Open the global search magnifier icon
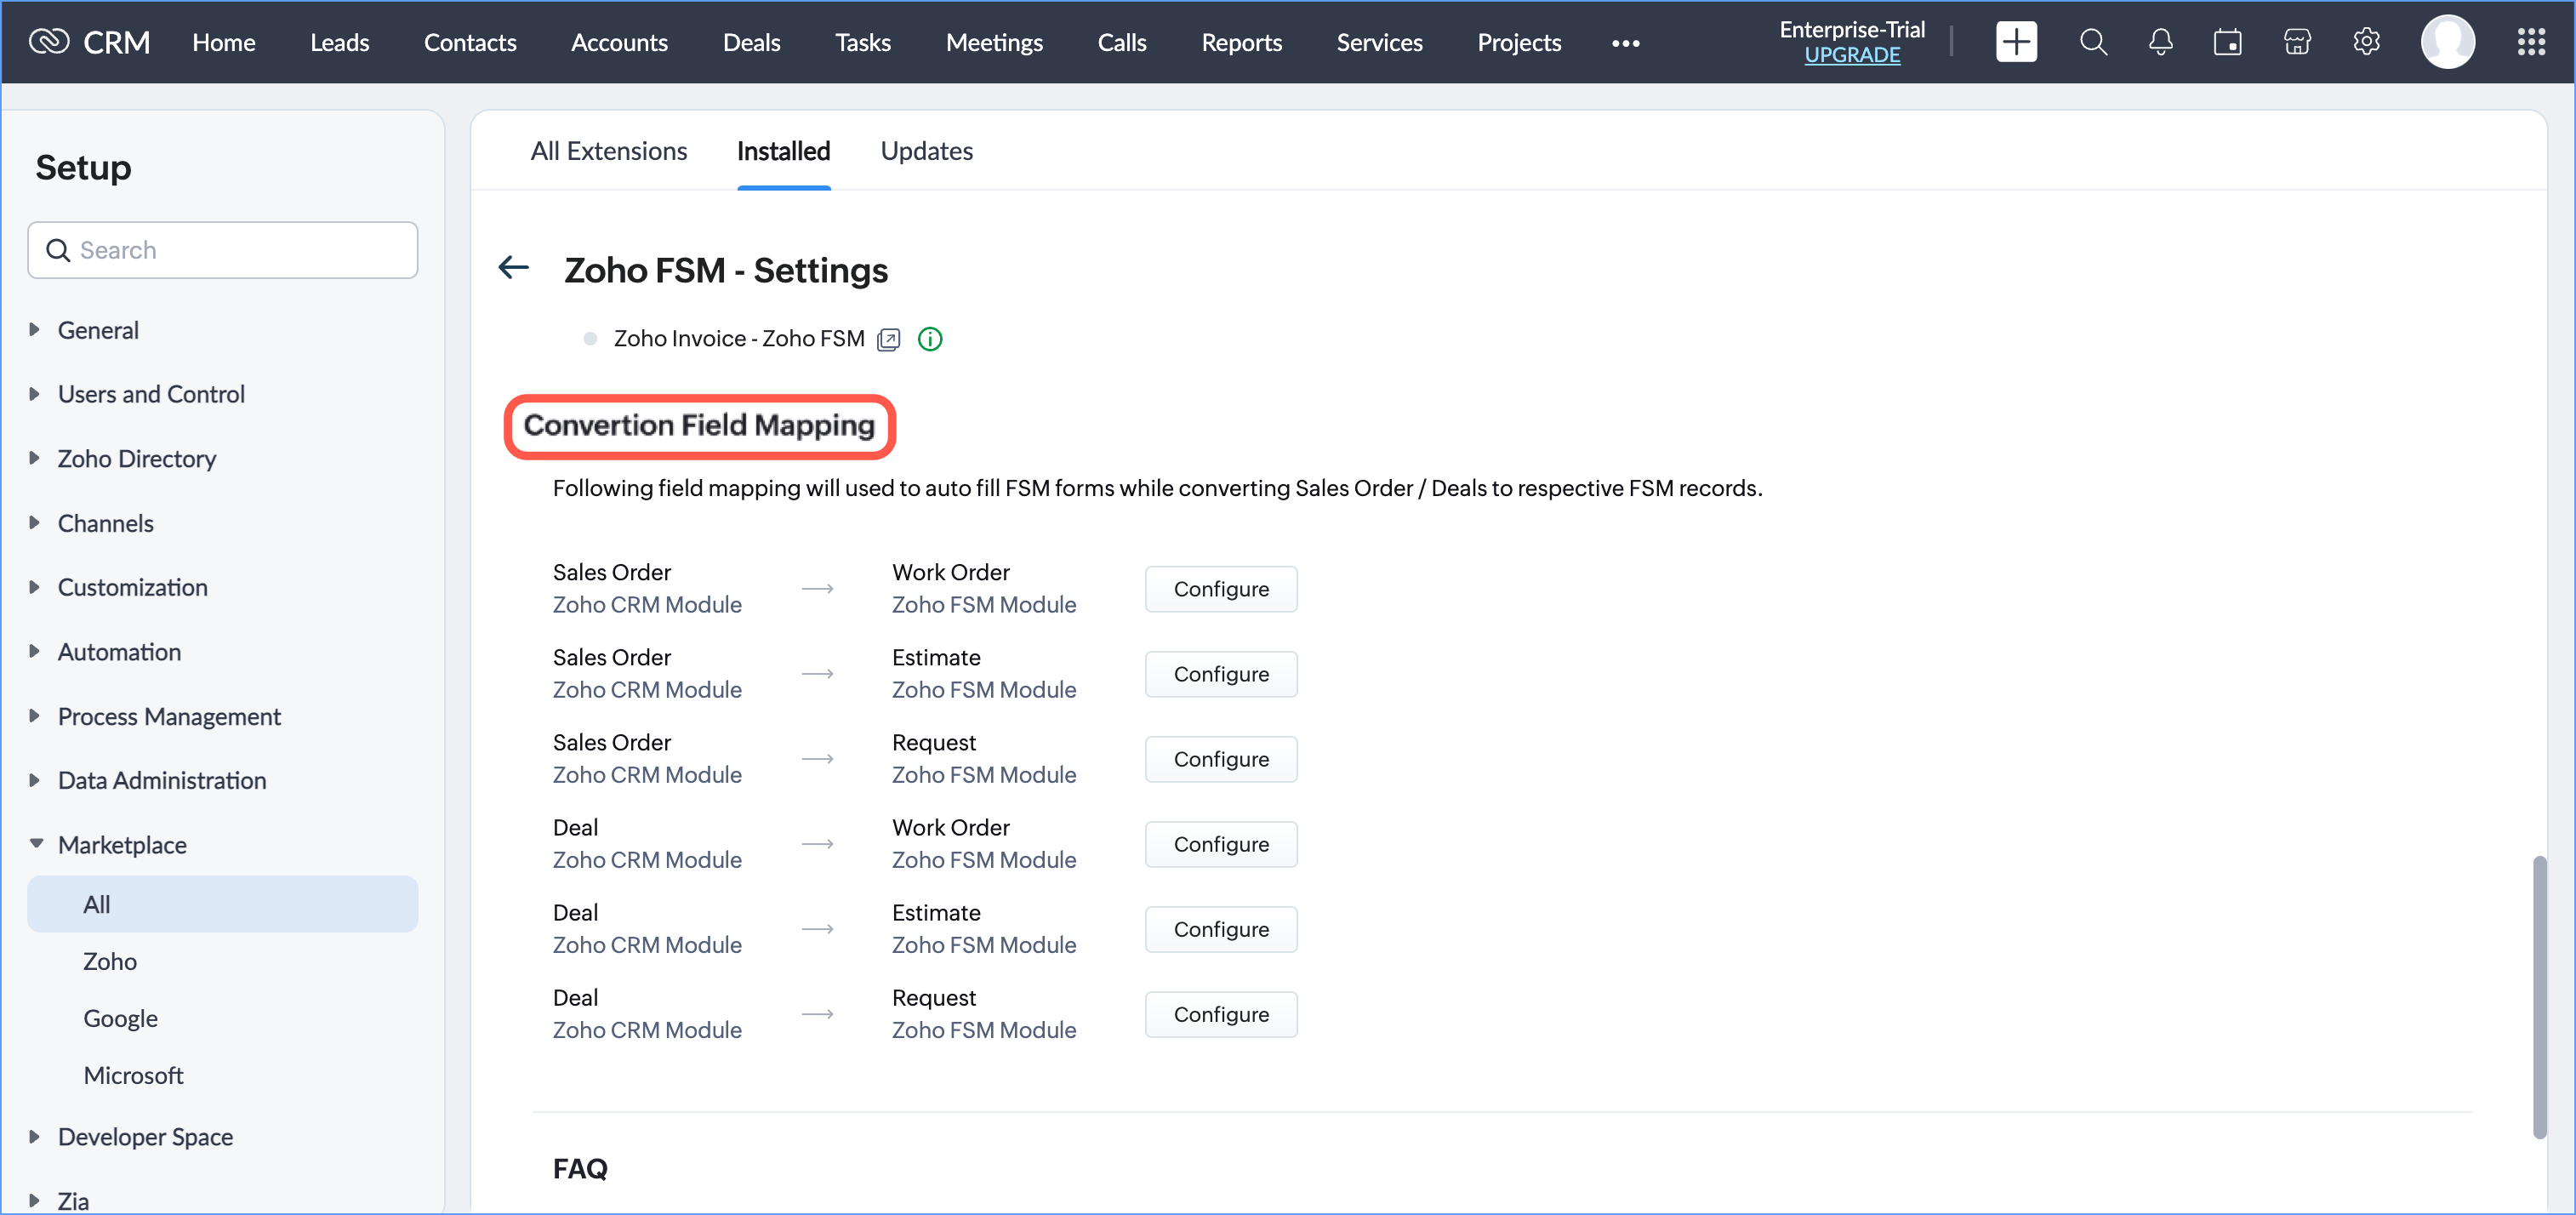Viewport: 2576px width, 1215px height. 2093,42
